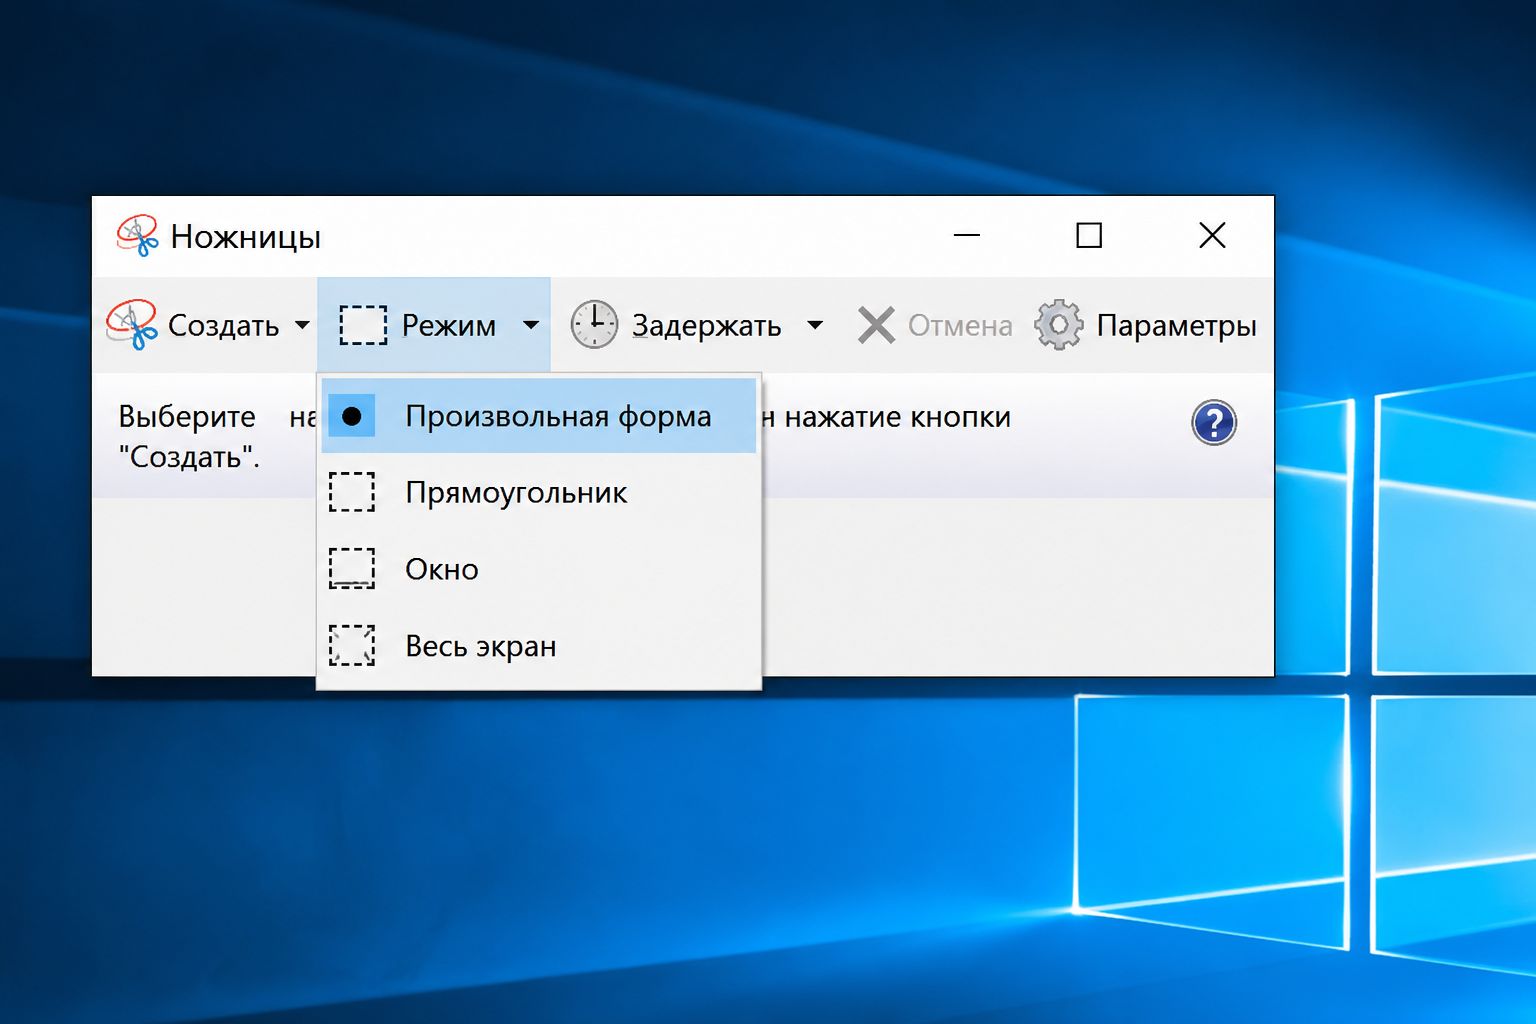The height and width of the screenshot is (1024, 1536).
Task: Collapse the Режим dropdown arrow
Action: (x=531, y=325)
